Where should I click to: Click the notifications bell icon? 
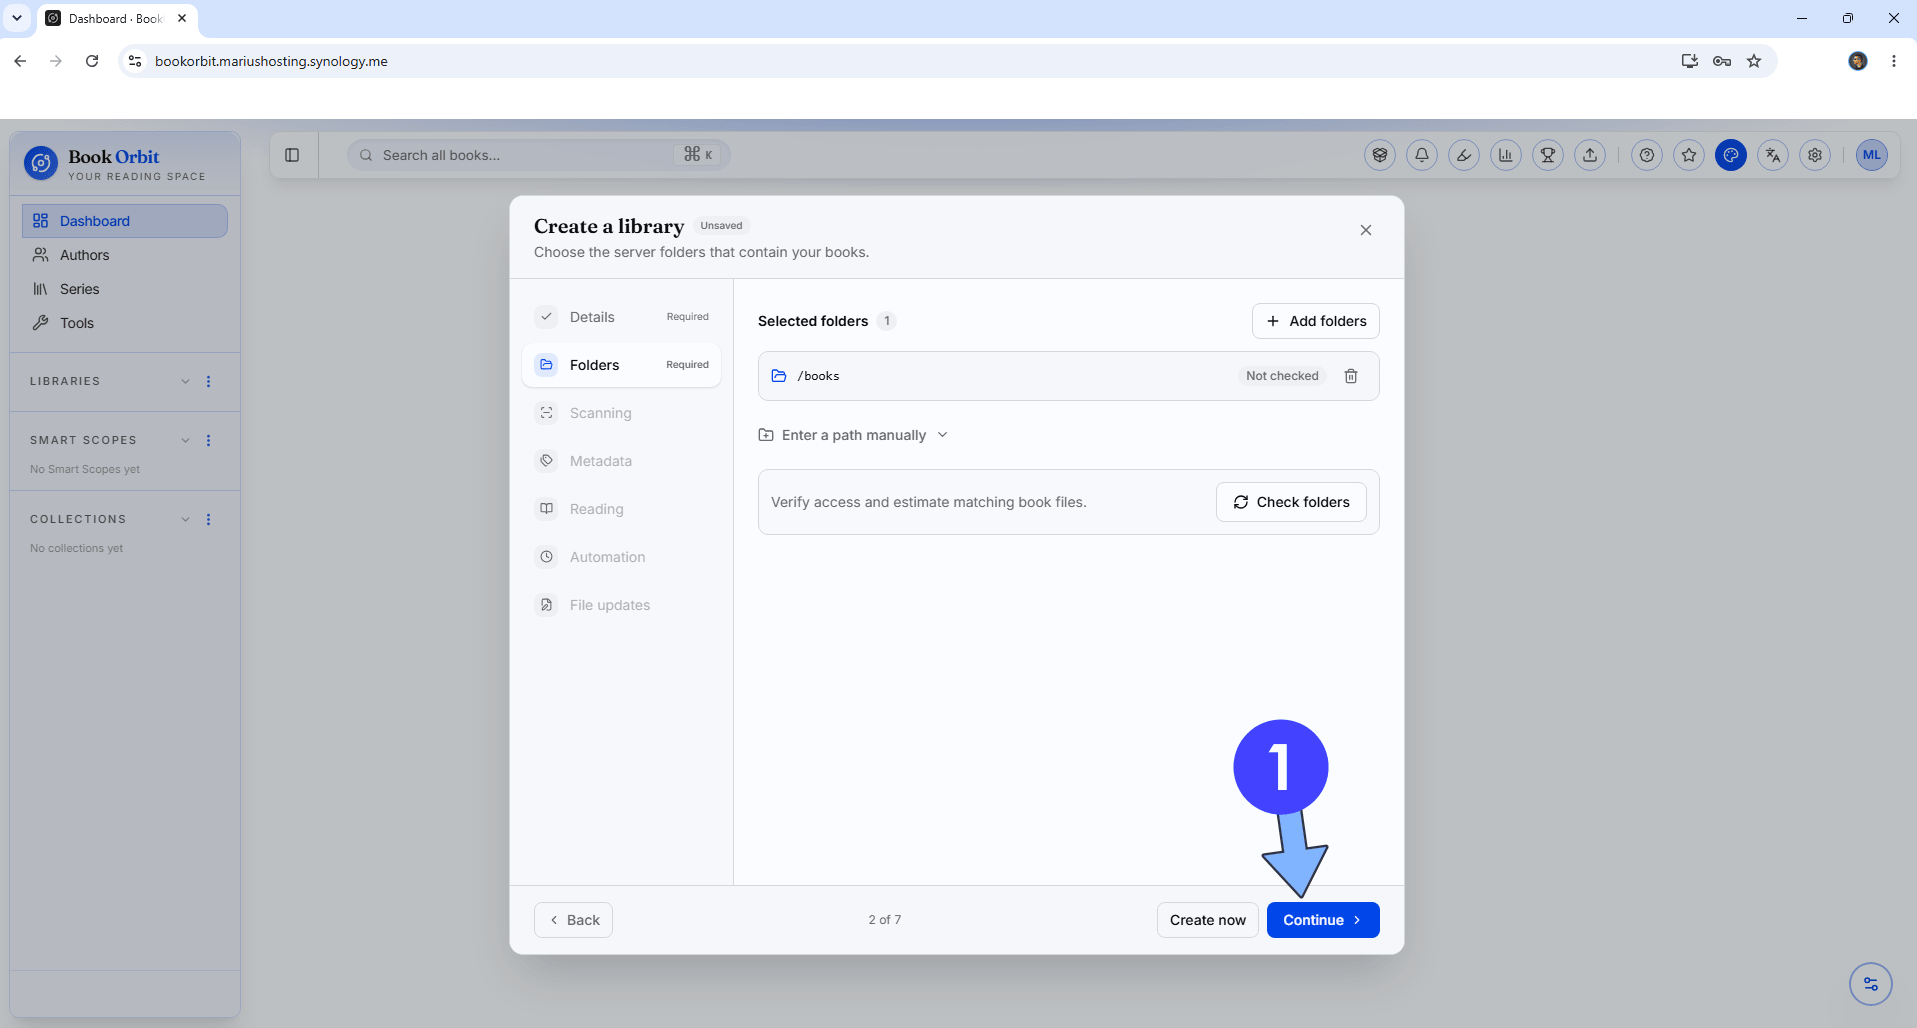click(1422, 155)
